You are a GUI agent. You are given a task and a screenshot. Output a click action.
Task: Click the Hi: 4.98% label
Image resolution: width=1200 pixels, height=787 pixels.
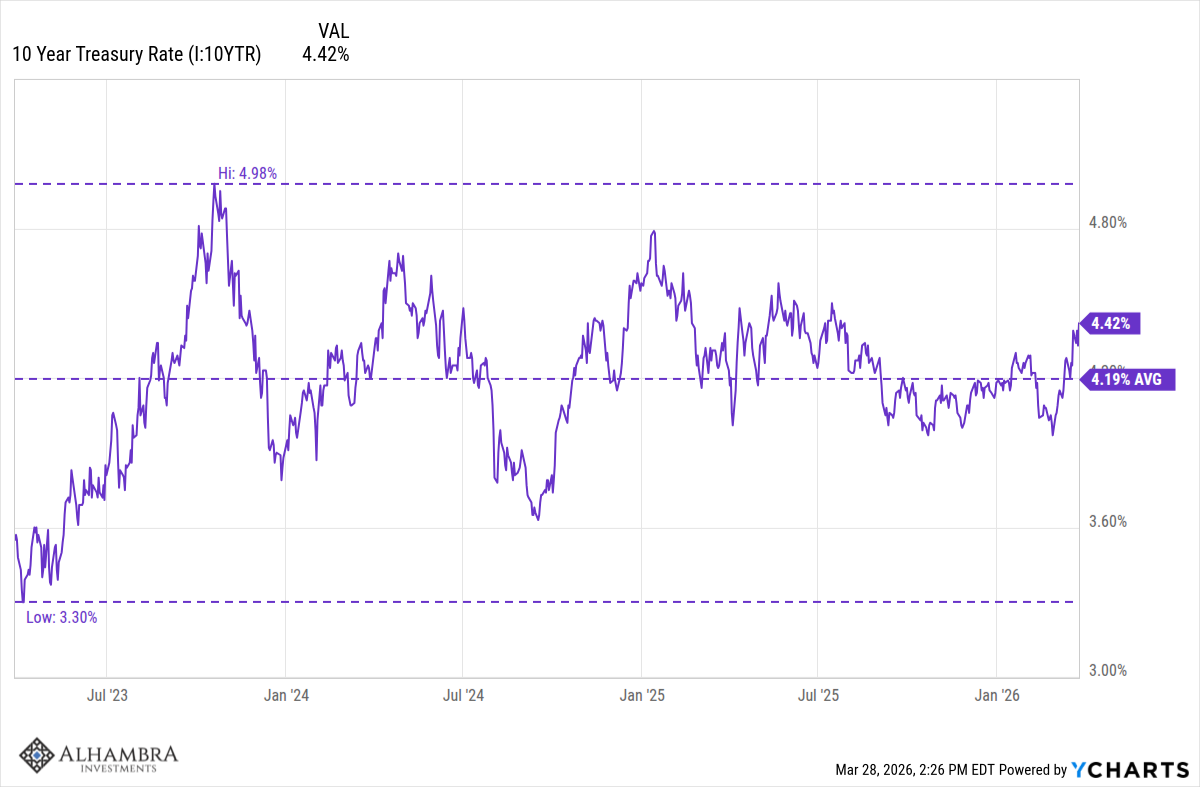[247, 173]
